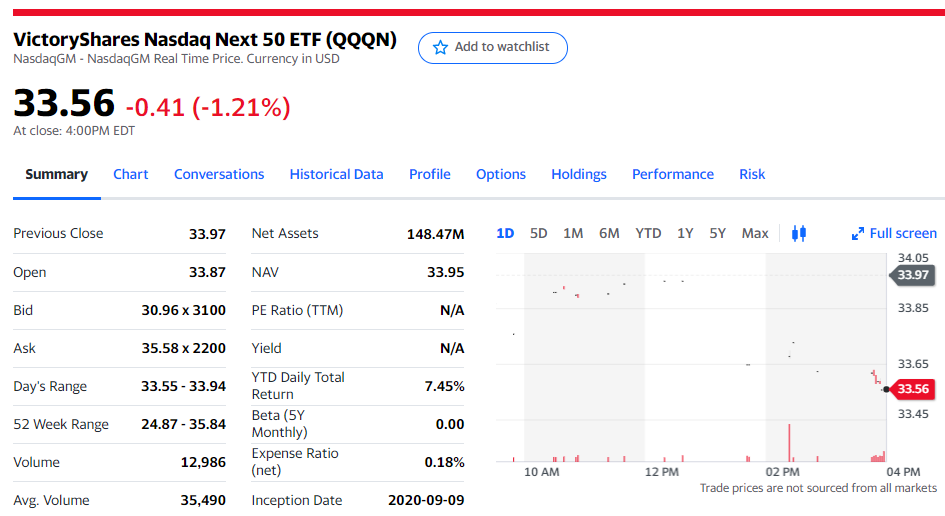Open the Summary tab
Screen dimensions: 945x516
point(57,174)
